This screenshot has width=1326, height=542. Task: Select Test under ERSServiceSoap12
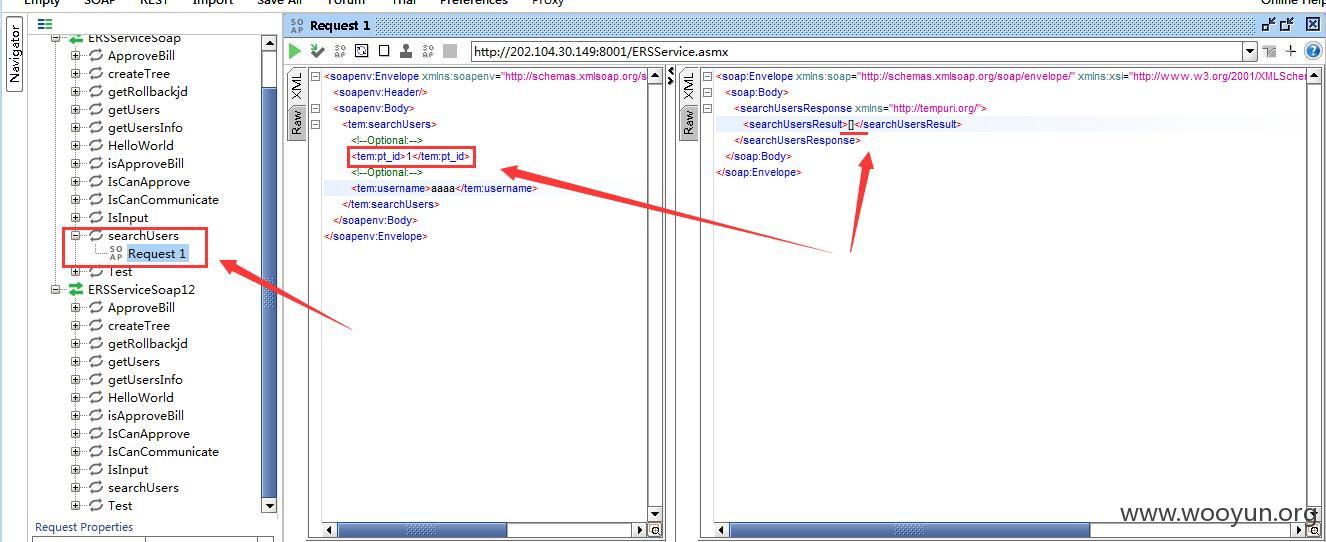click(x=120, y=506)
